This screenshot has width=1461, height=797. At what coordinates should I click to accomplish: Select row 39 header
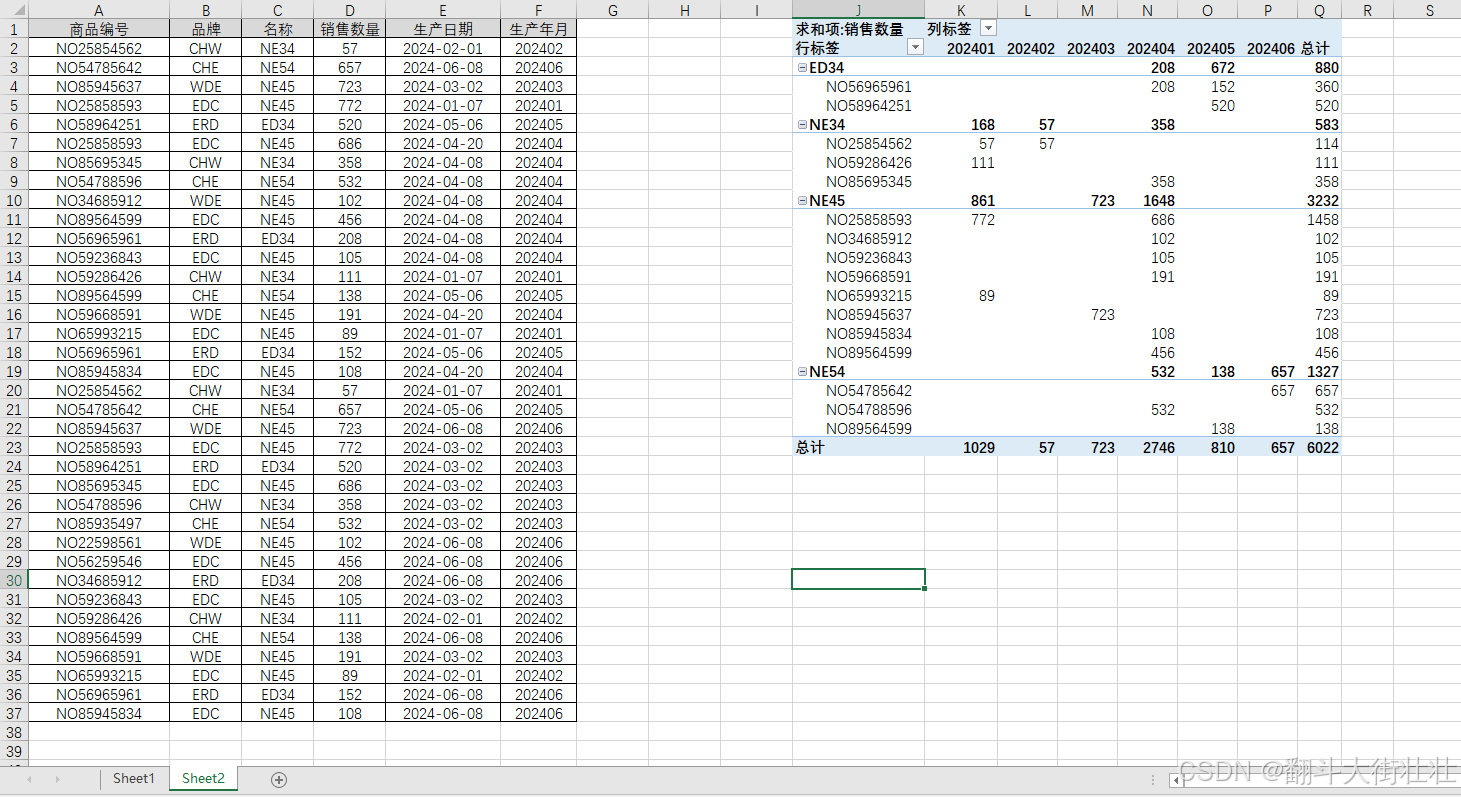point(14,751)
